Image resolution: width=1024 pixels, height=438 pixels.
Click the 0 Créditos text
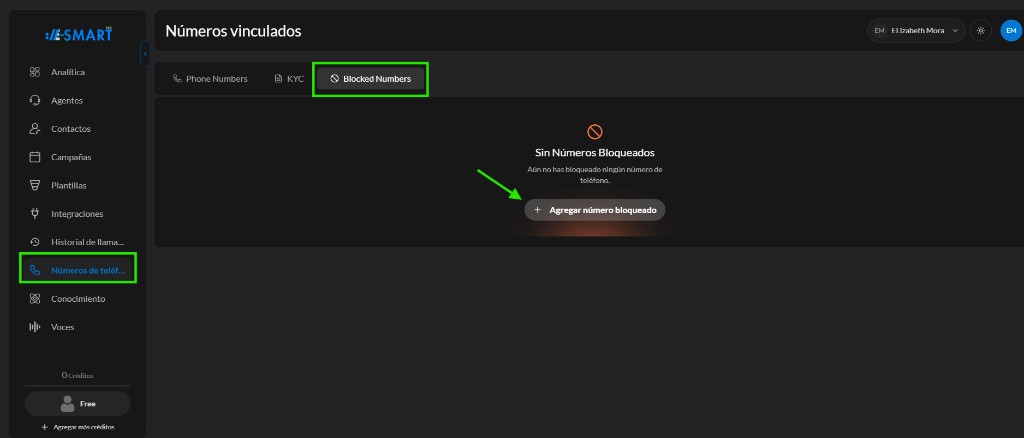click(x=78, y=375)
